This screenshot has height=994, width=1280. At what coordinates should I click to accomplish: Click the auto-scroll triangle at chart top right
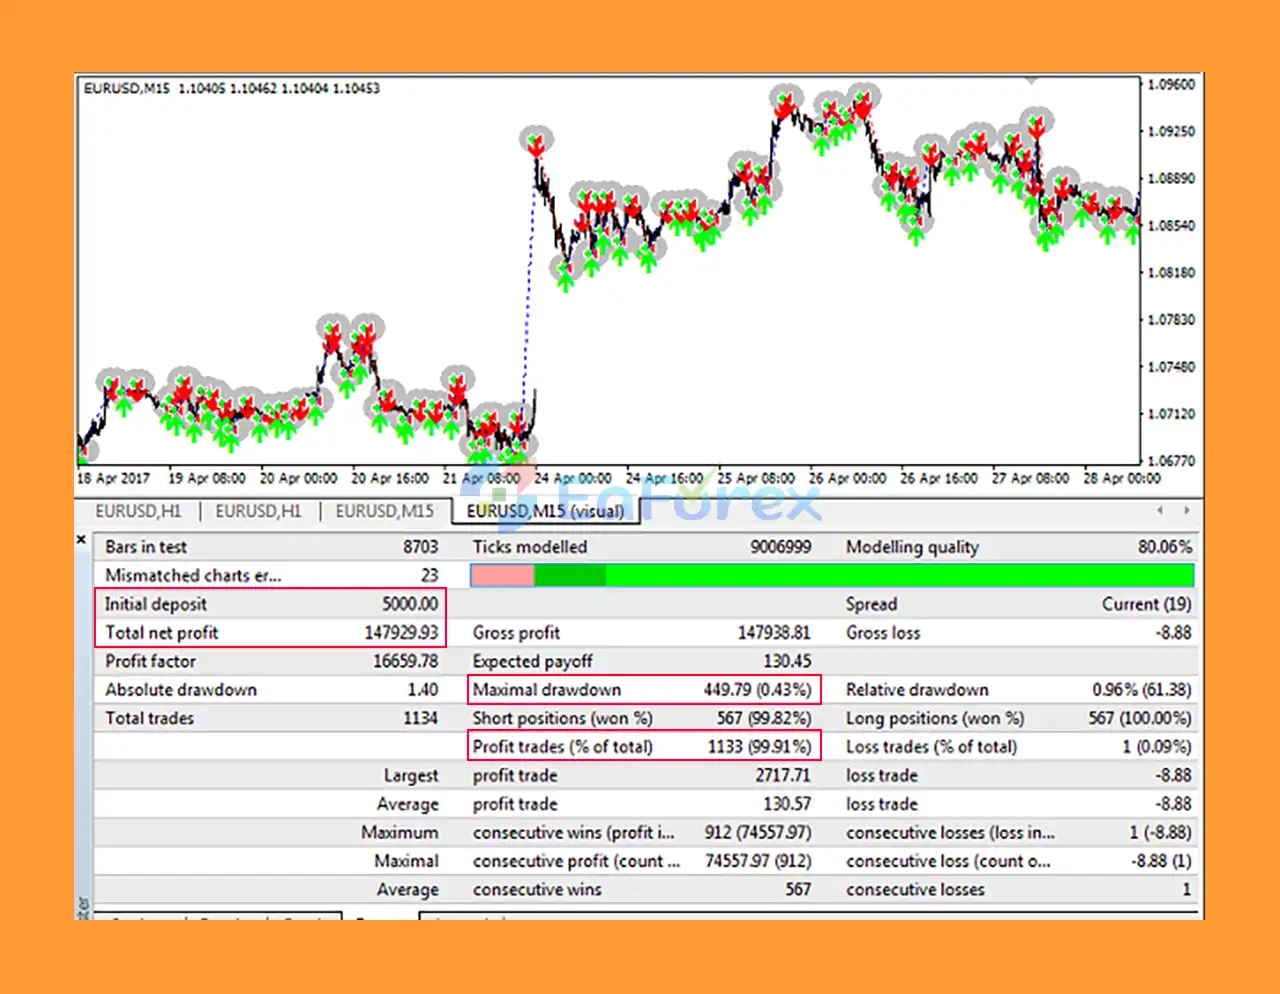[x=1029, y=78]
